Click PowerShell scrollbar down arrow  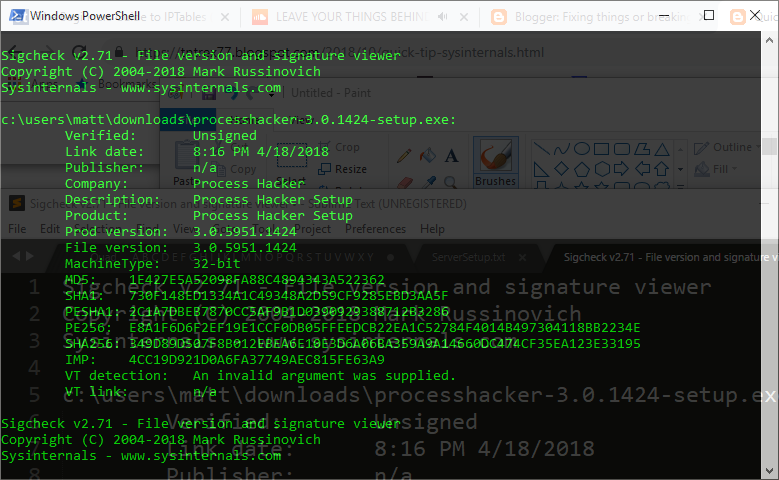770,471
